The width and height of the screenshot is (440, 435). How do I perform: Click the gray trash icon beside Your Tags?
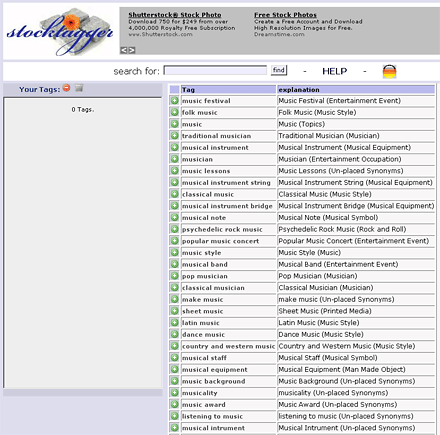pos(79,88)
